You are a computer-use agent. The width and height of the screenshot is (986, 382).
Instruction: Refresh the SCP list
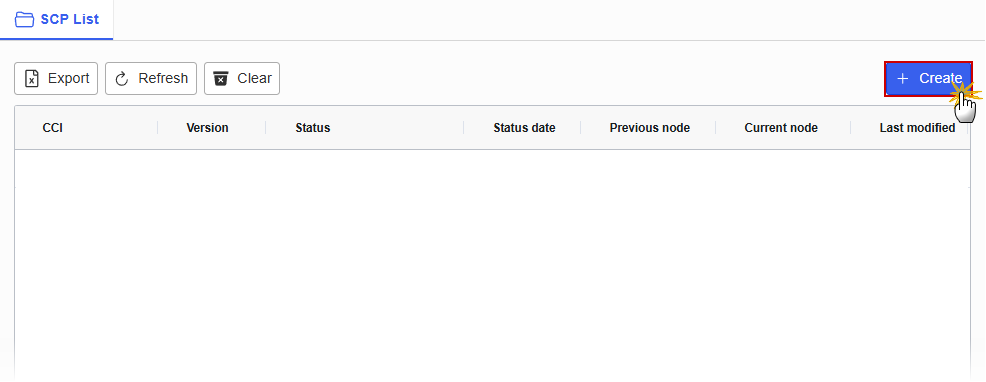coord(151,79)
